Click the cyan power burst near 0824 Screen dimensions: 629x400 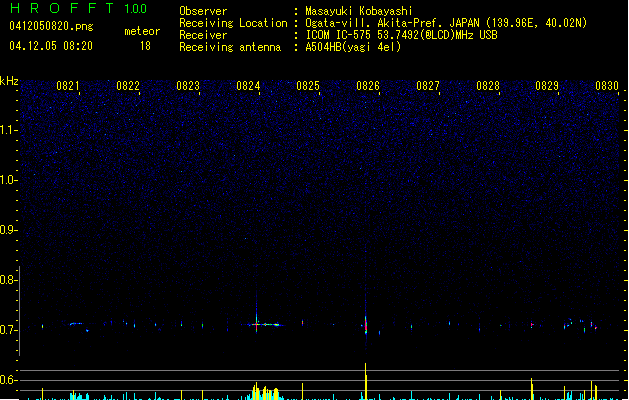(266, 392)
